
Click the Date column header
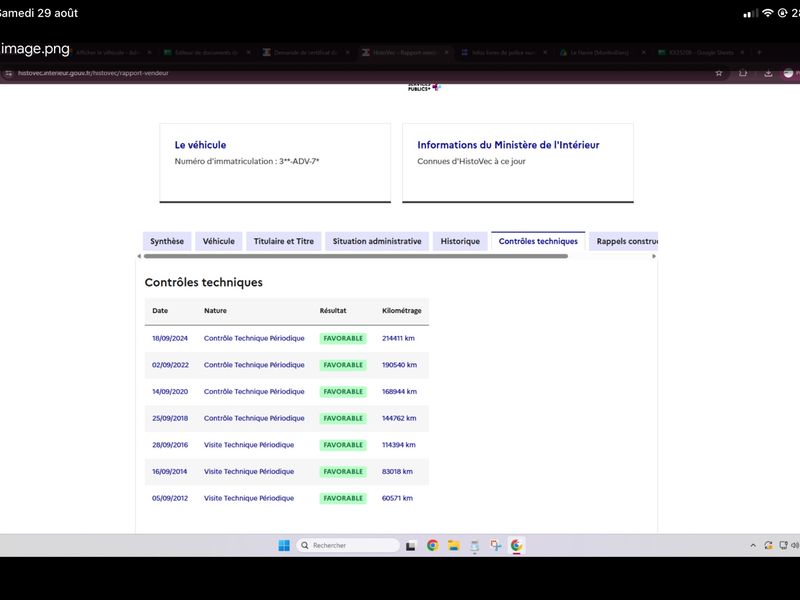point(160,311)
